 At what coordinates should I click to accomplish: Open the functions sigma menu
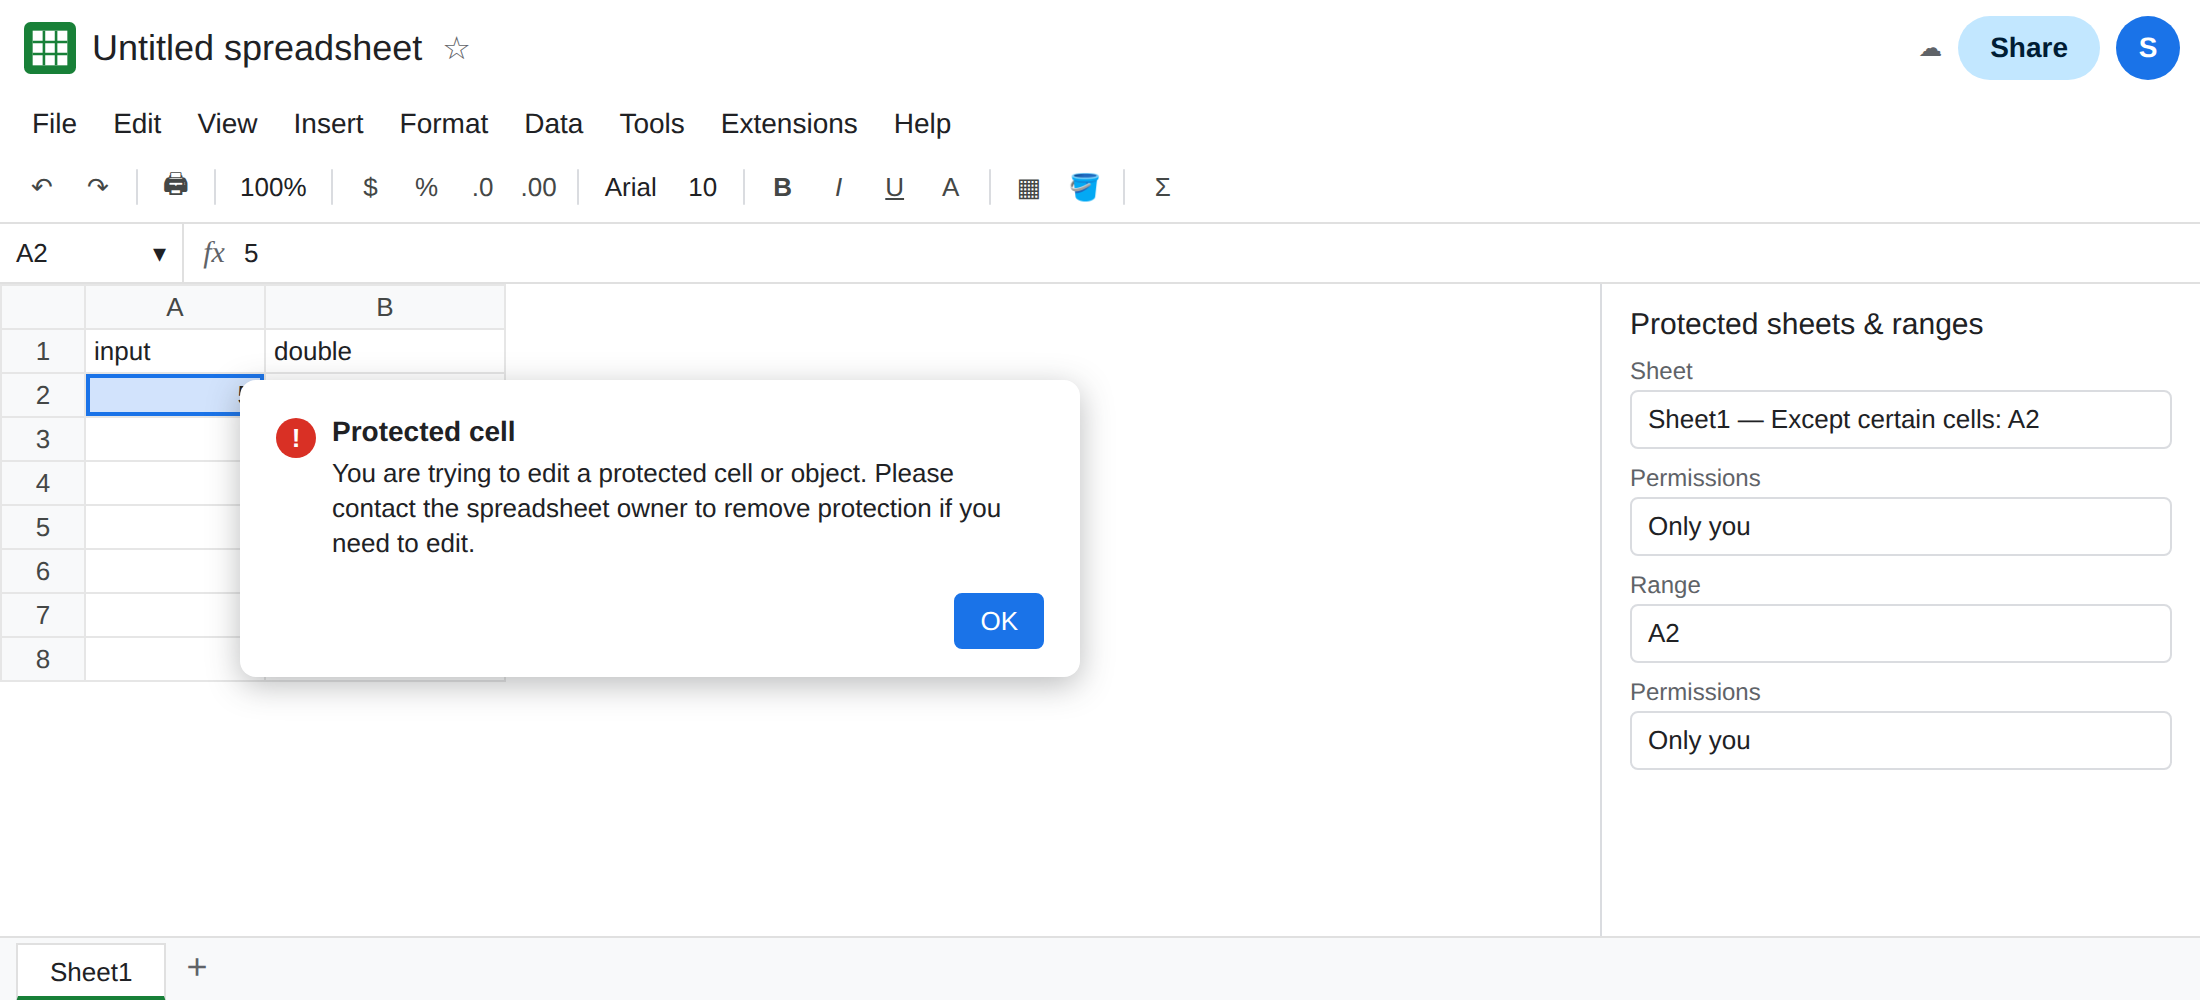(x=1162, y=187)
